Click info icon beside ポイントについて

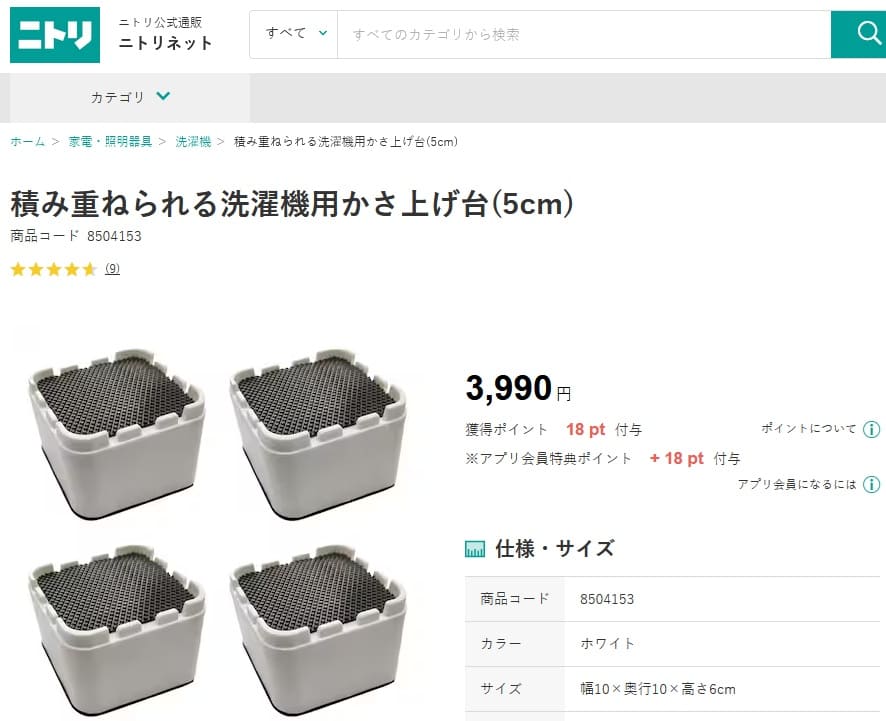click(871, 429)
